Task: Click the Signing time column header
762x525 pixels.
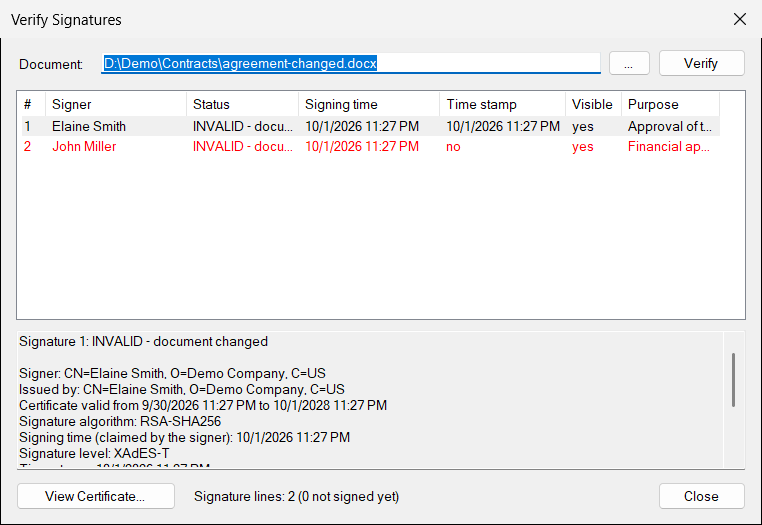Action: (369, 105)
